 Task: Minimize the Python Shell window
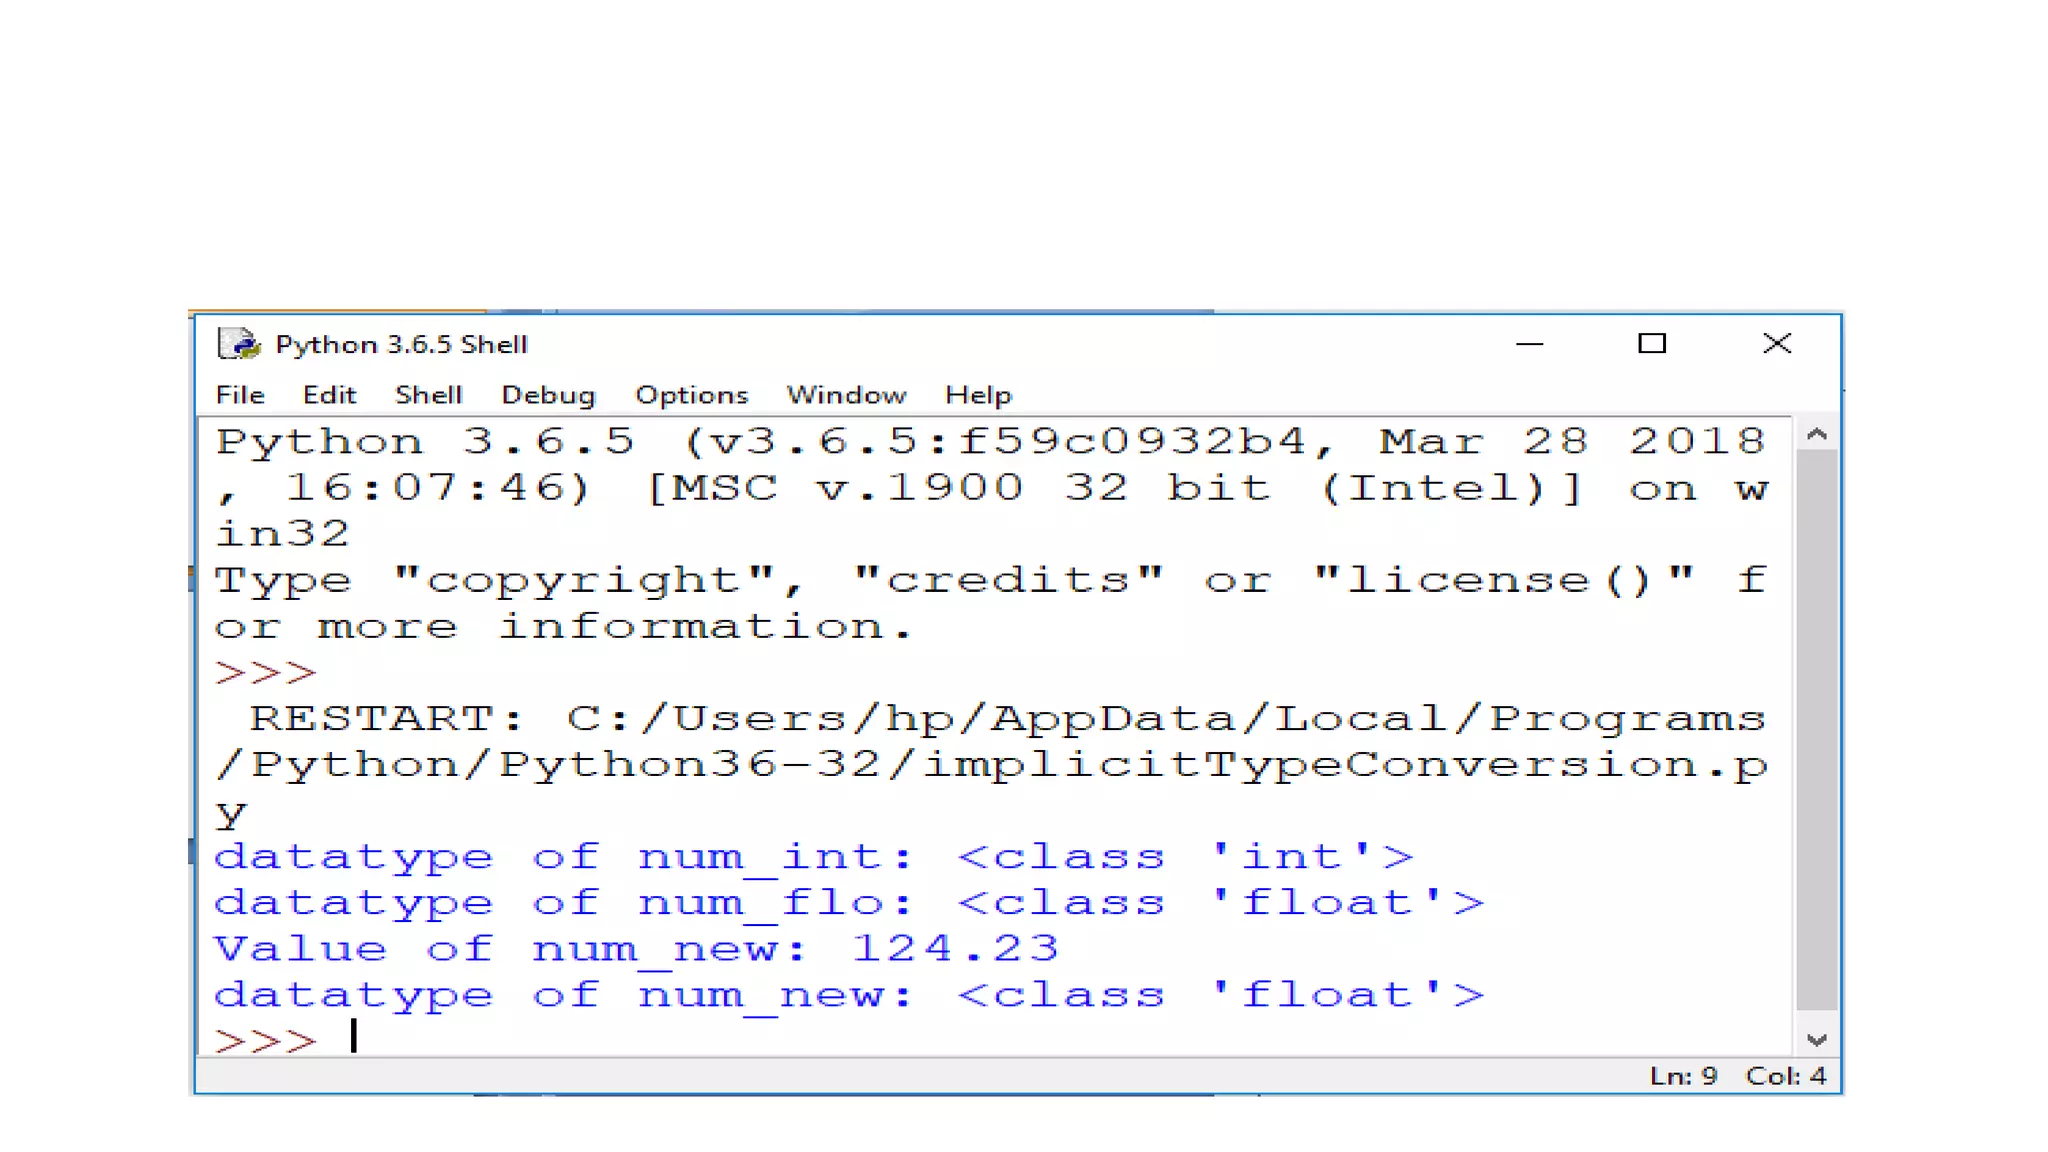click(x=1529, y=344)
